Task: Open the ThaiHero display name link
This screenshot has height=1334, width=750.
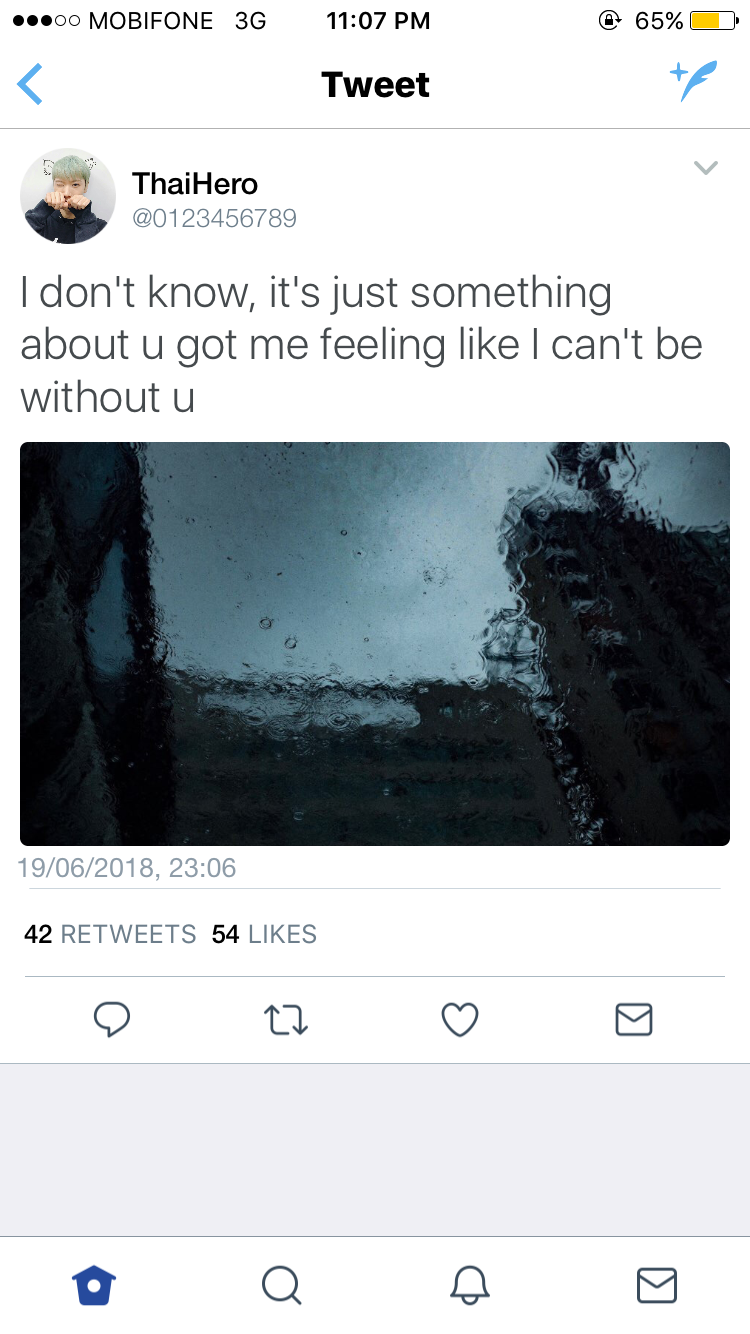Action: [x=195, y=183]
